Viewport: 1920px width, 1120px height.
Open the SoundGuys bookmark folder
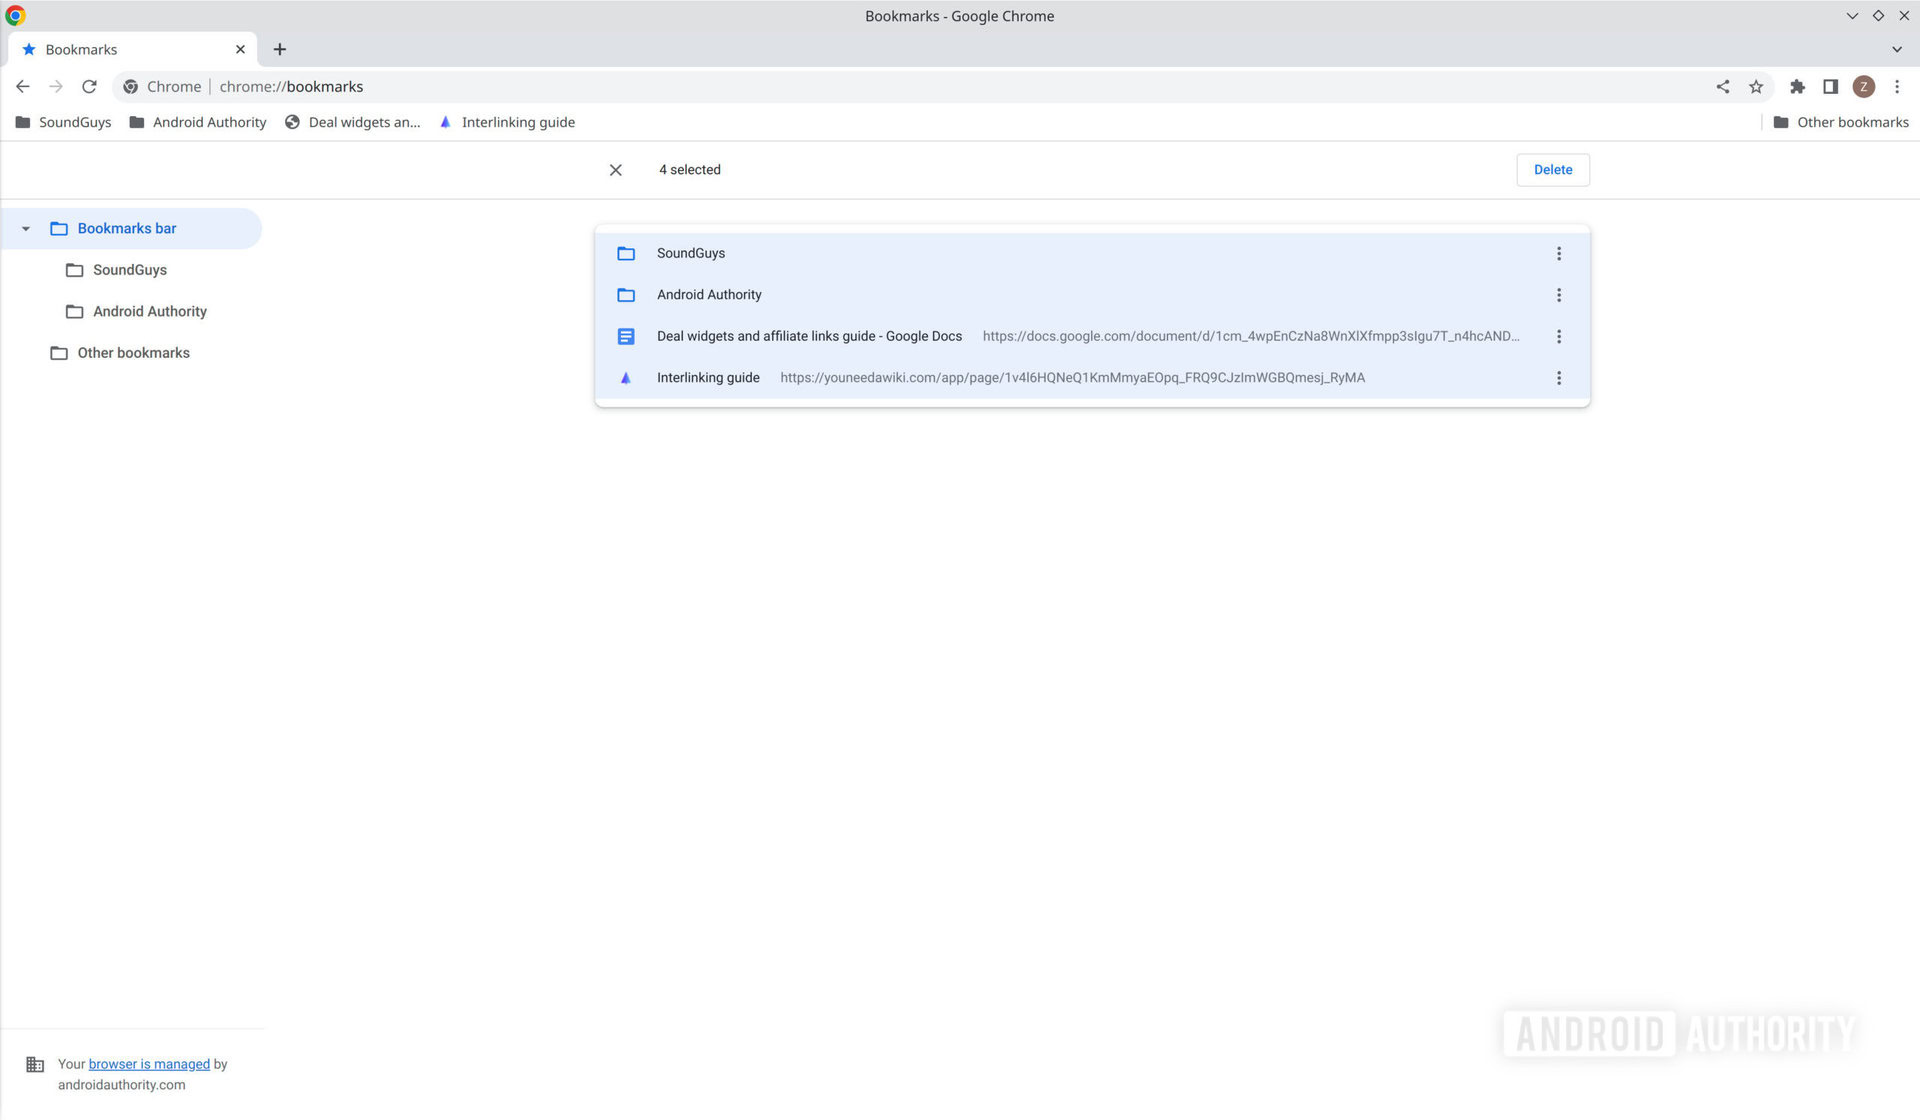click(129, 269)
